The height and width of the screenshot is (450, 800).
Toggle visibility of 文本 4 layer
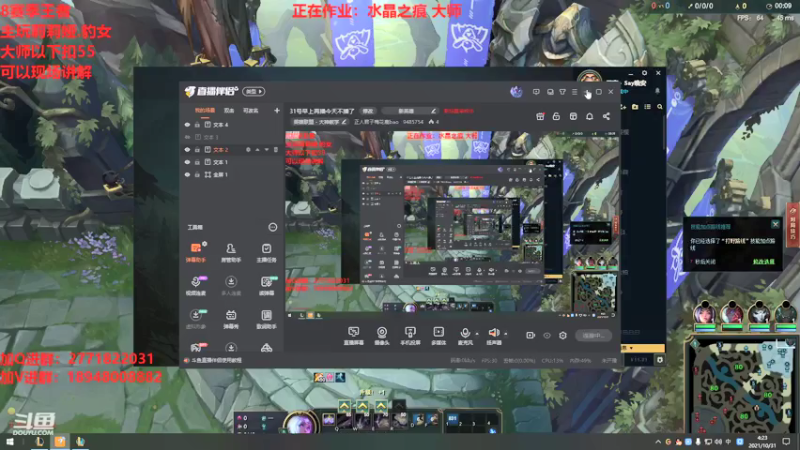[187, 125]
